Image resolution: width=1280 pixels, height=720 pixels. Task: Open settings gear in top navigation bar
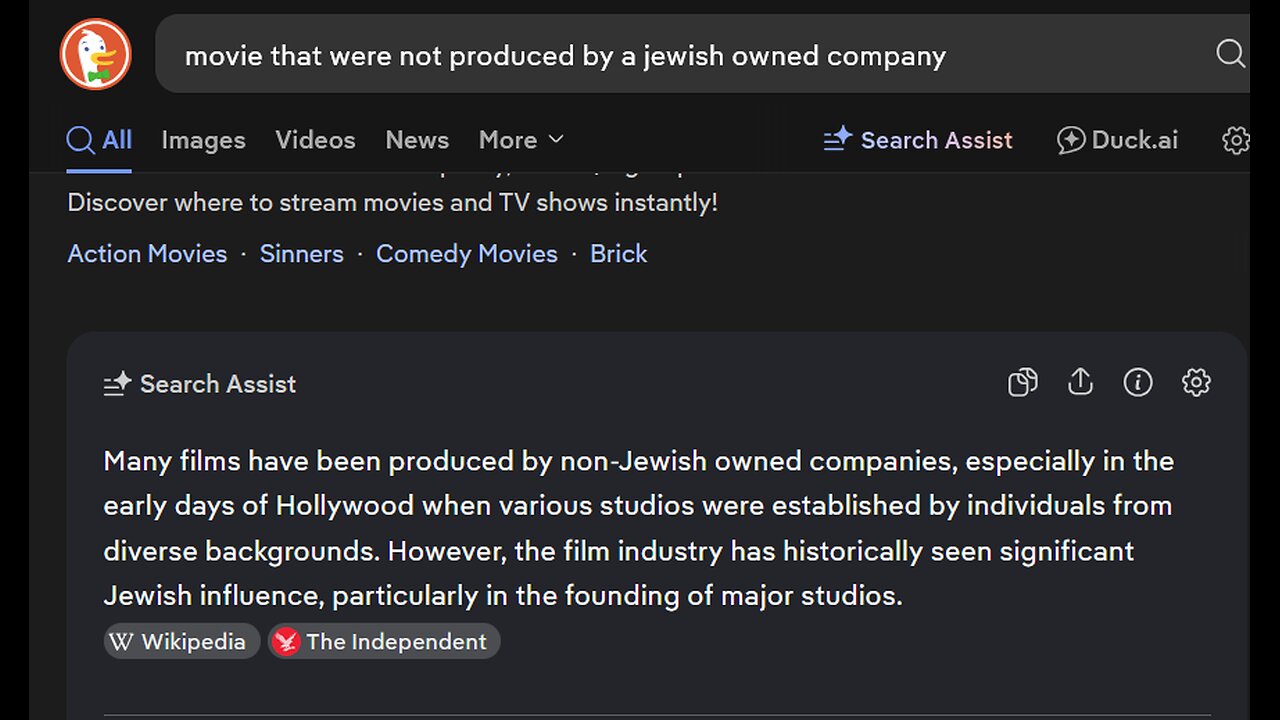tap(1236, 140)
